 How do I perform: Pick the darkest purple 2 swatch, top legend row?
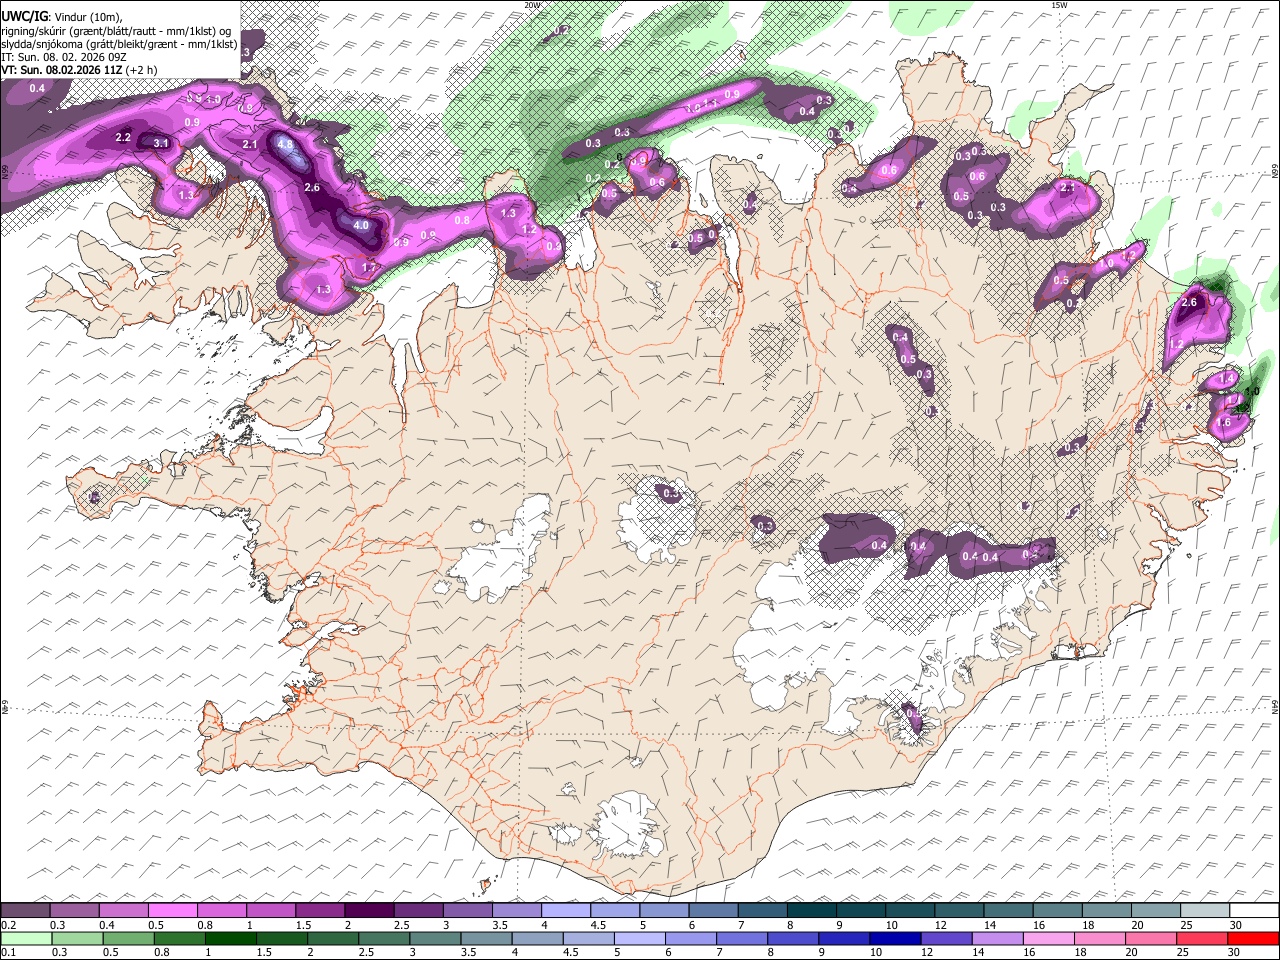point(368,911)
